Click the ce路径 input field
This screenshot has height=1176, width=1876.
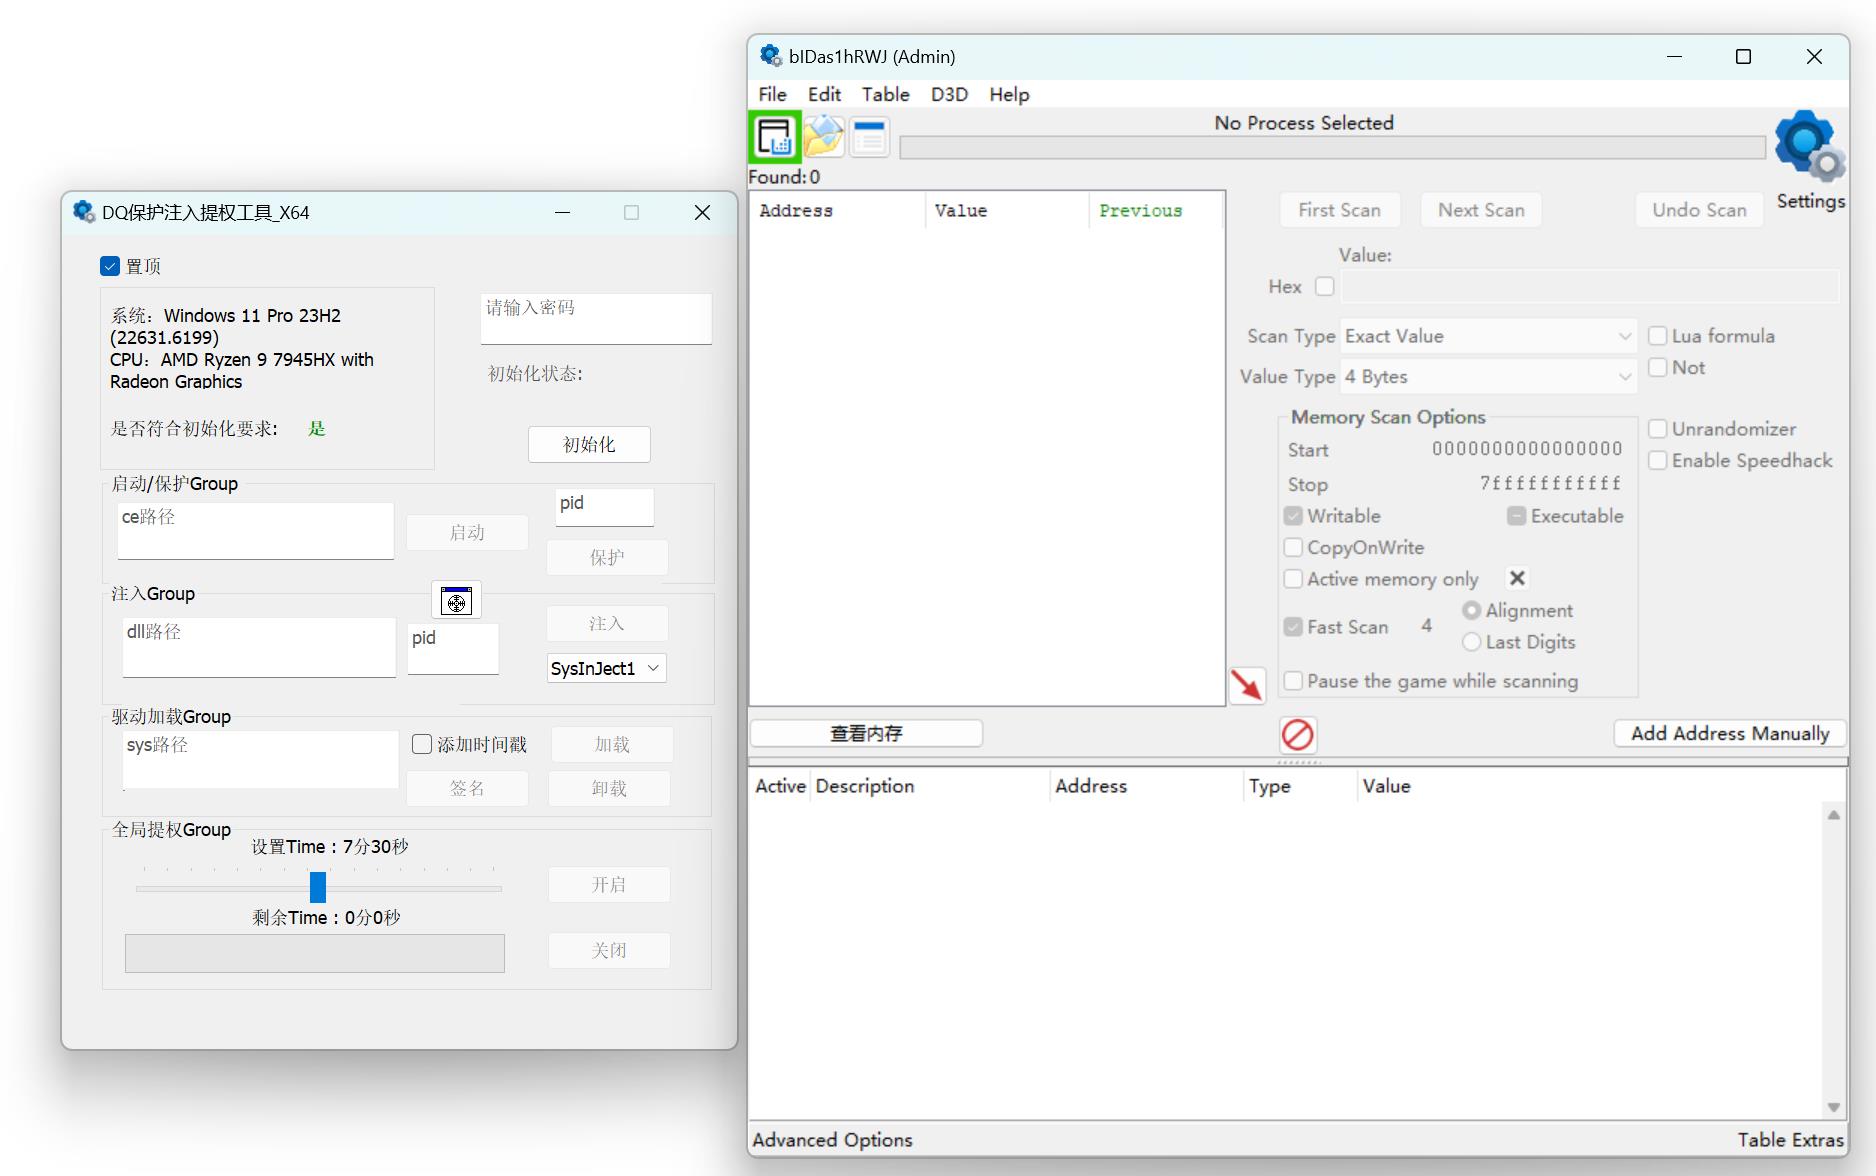tap(256, 530)
